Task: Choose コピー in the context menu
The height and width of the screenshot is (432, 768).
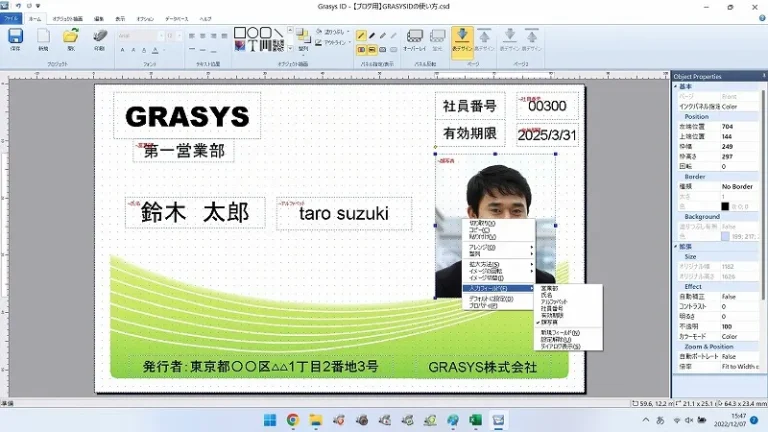Action: (x=498, y=230)
